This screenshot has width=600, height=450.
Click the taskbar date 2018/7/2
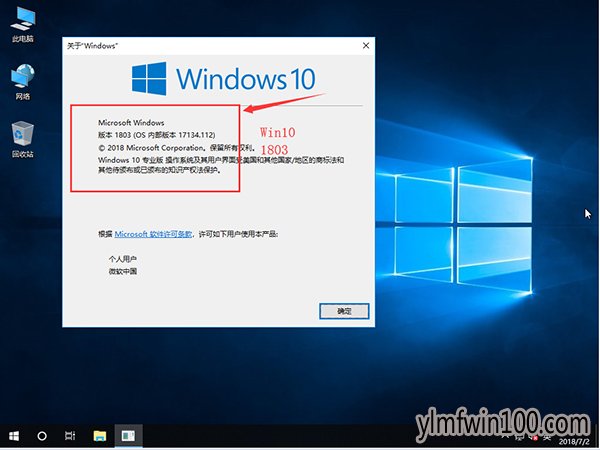click(x=574, y=442)
